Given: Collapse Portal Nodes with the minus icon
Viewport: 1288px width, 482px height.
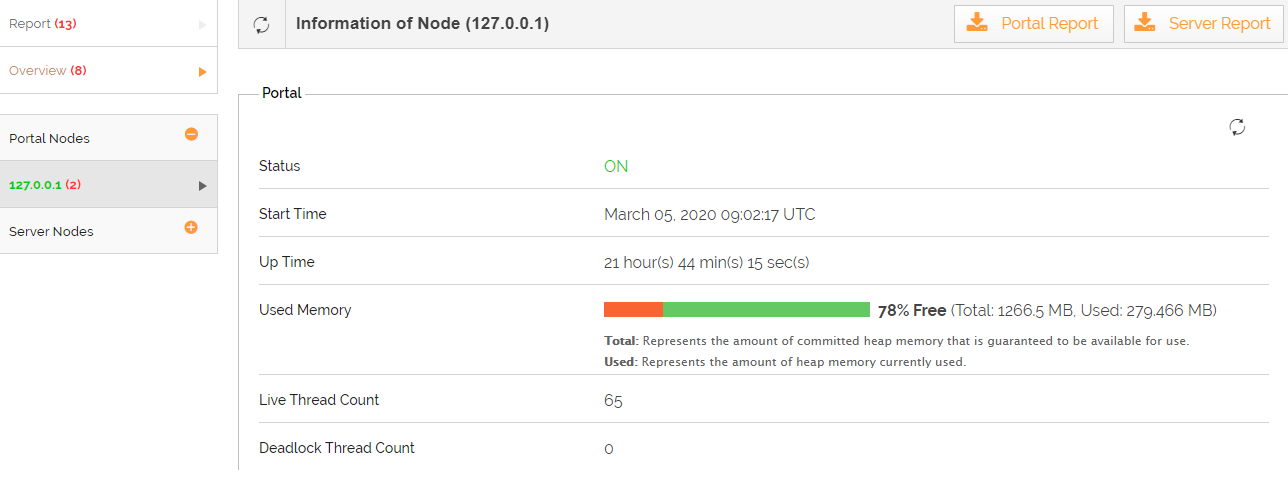Looking at the screenshot, I should pyautogui.click(x=191, y=134).
